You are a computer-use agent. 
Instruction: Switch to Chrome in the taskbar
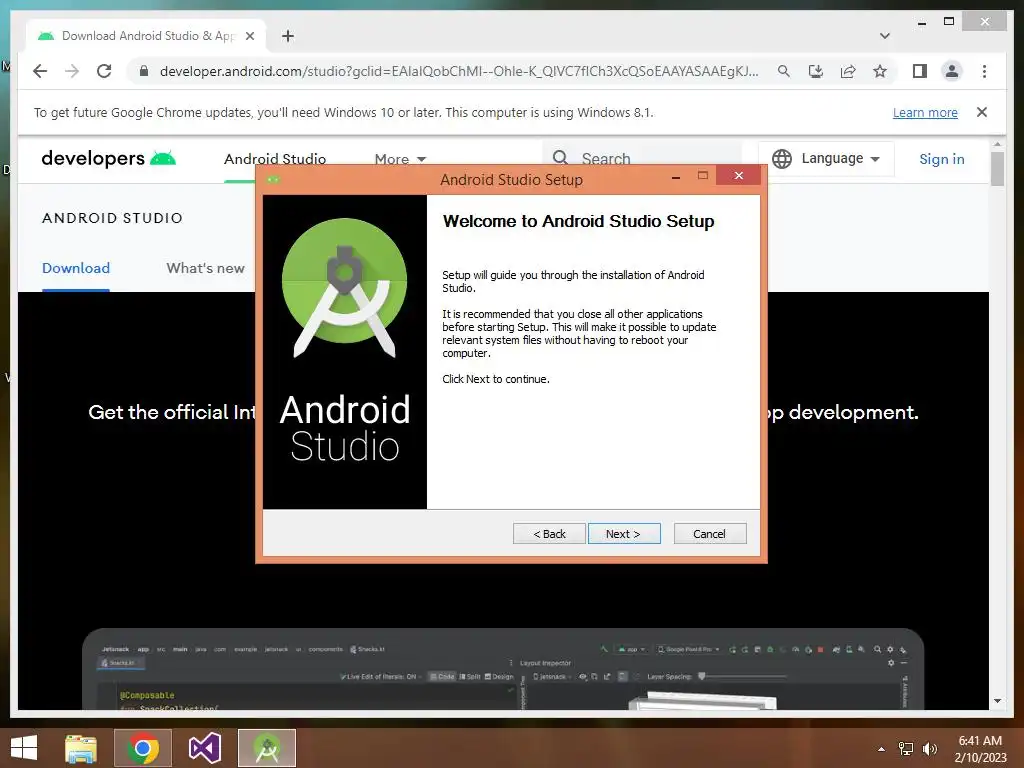click(x=143, y=748)
